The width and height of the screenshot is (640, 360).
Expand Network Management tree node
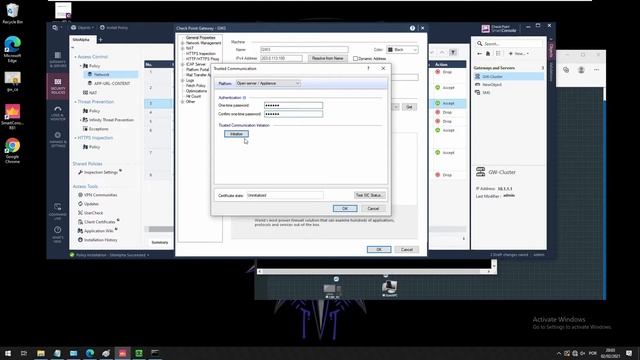[183, 43]
